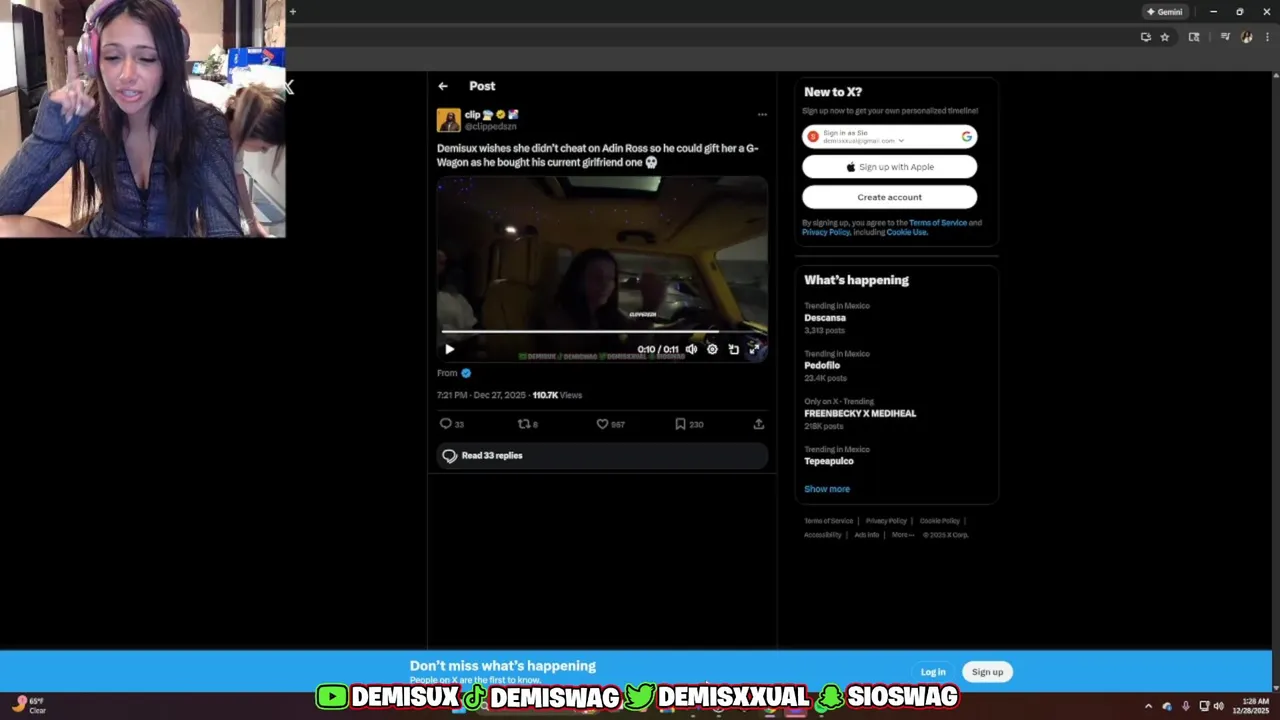Screen dimensions: 1280x720
Task: Open Google Lens search icon in toolbar
Action: pyautogui.click(x=1194, y=37)
